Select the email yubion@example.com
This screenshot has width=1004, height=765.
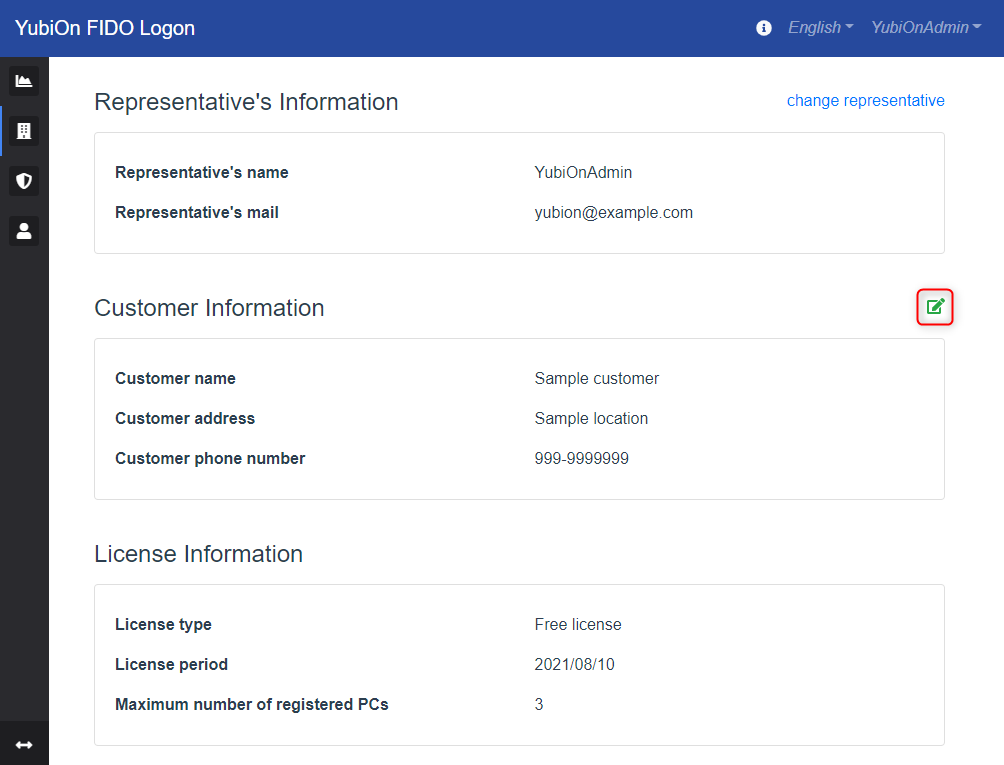pos(613,213)
